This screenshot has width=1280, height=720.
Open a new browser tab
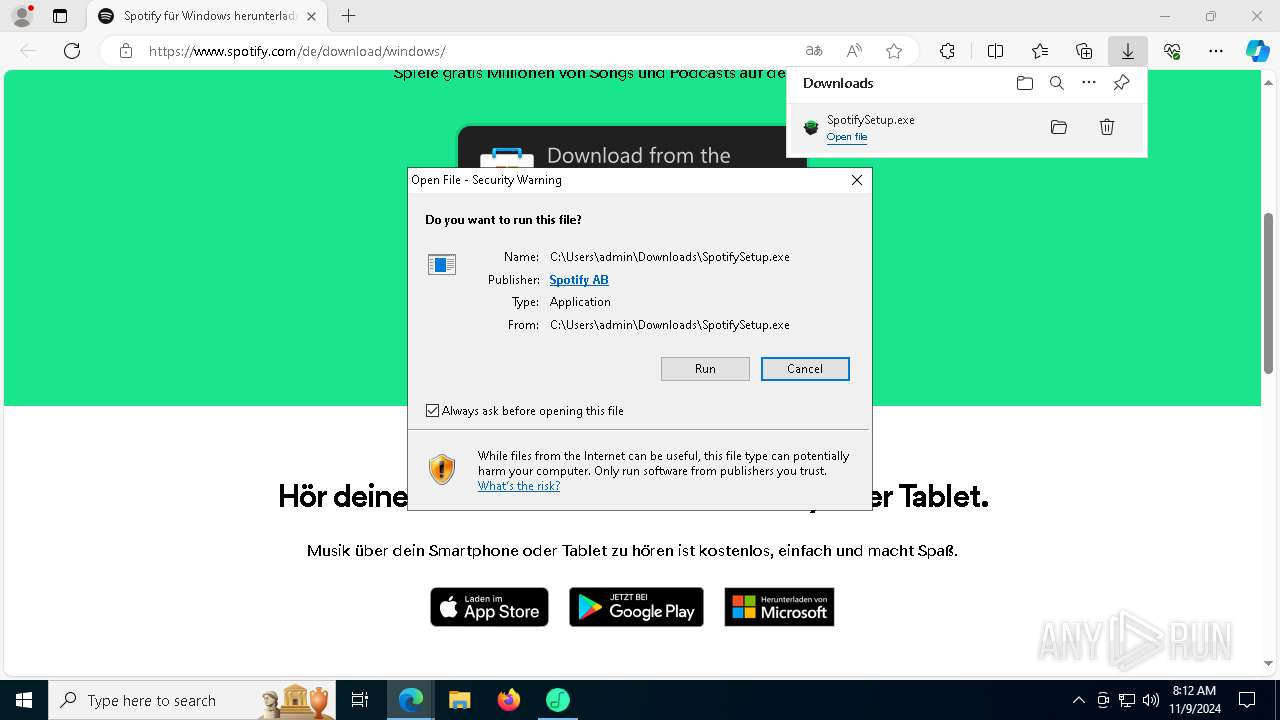point(348,16)
